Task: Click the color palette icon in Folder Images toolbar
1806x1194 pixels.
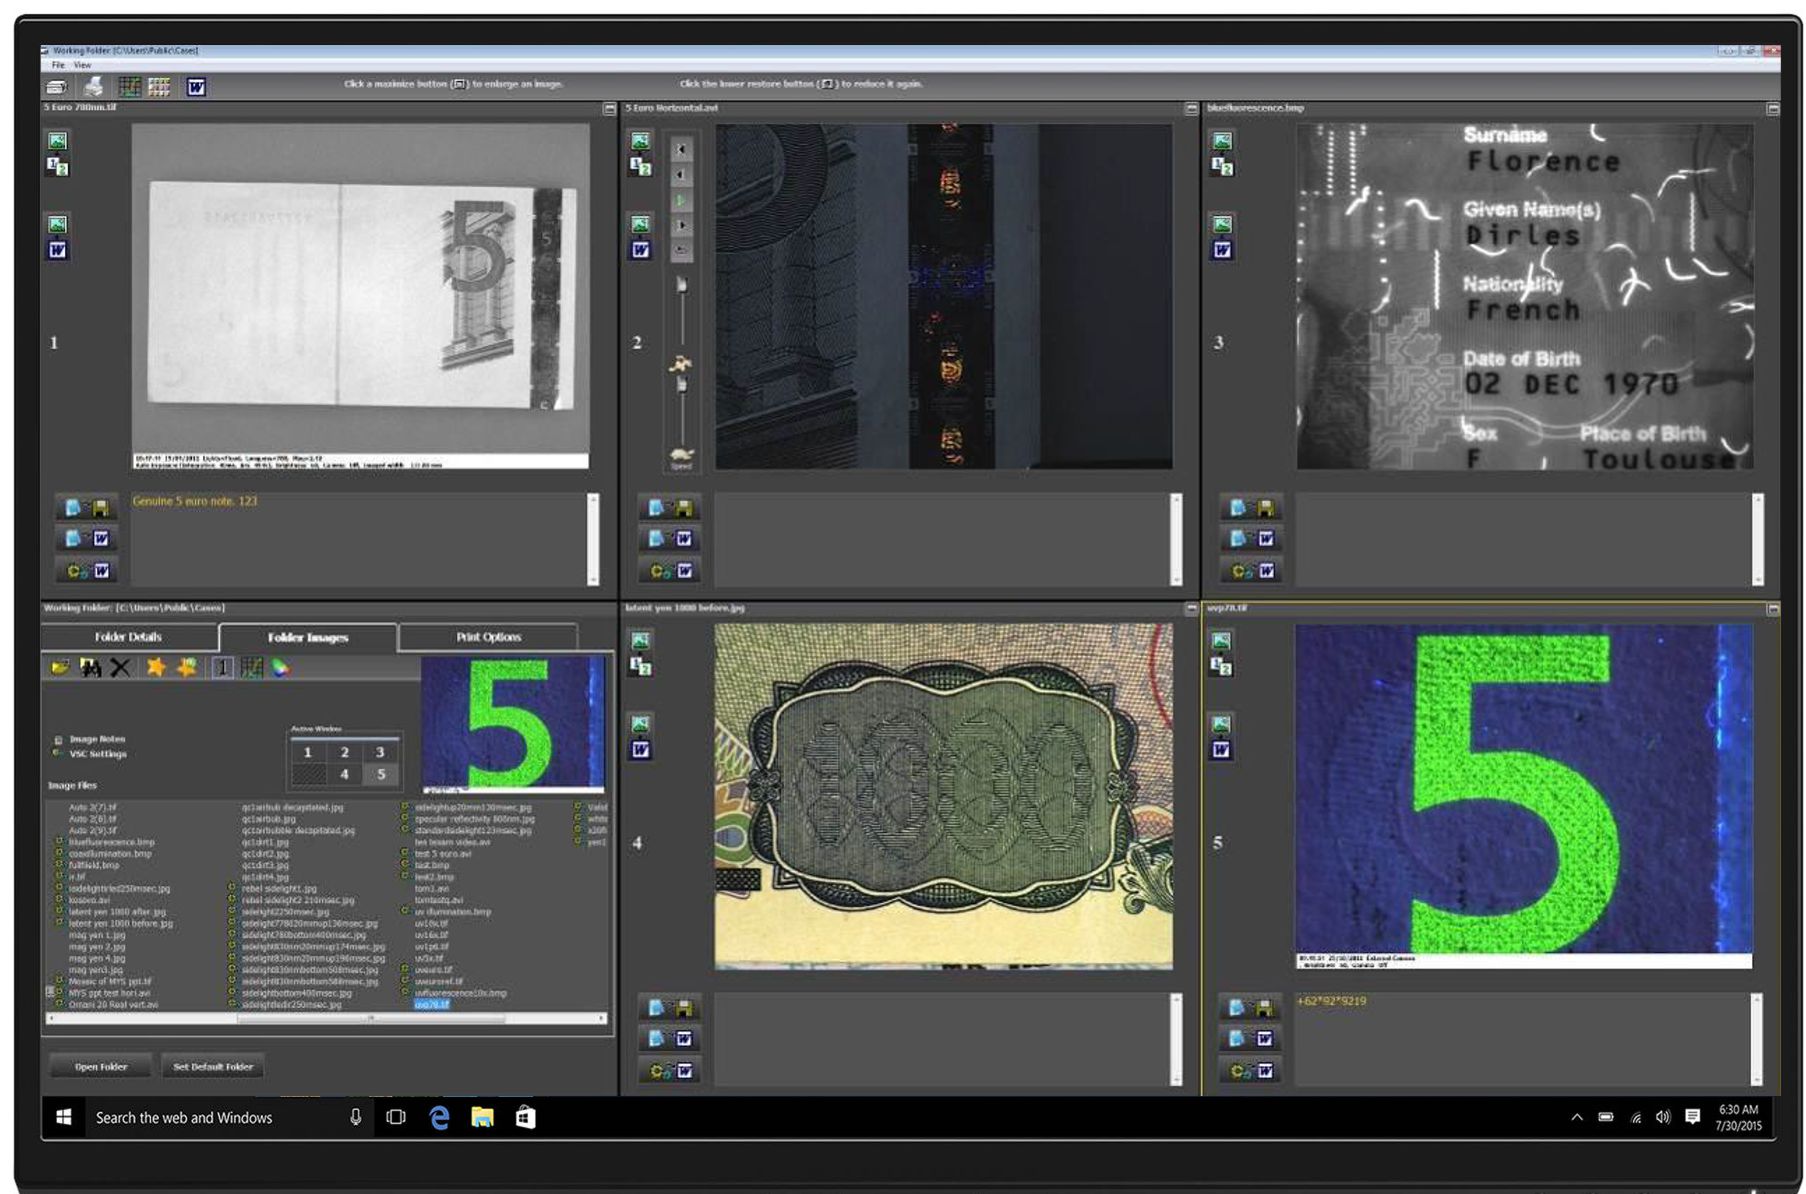Action: (x=281, y=667)
